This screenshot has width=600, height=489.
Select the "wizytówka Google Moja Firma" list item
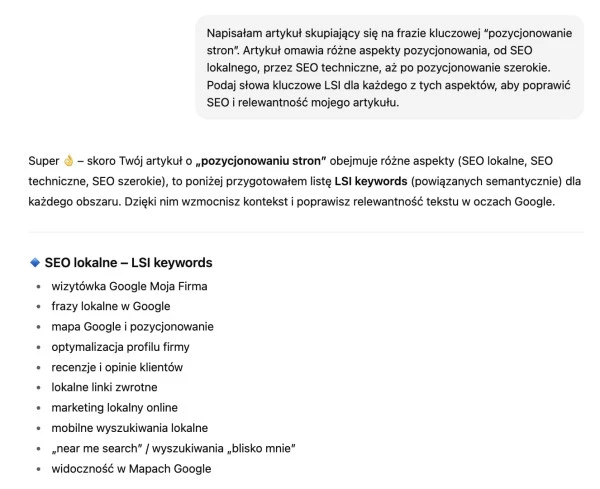tap(129, 286)
